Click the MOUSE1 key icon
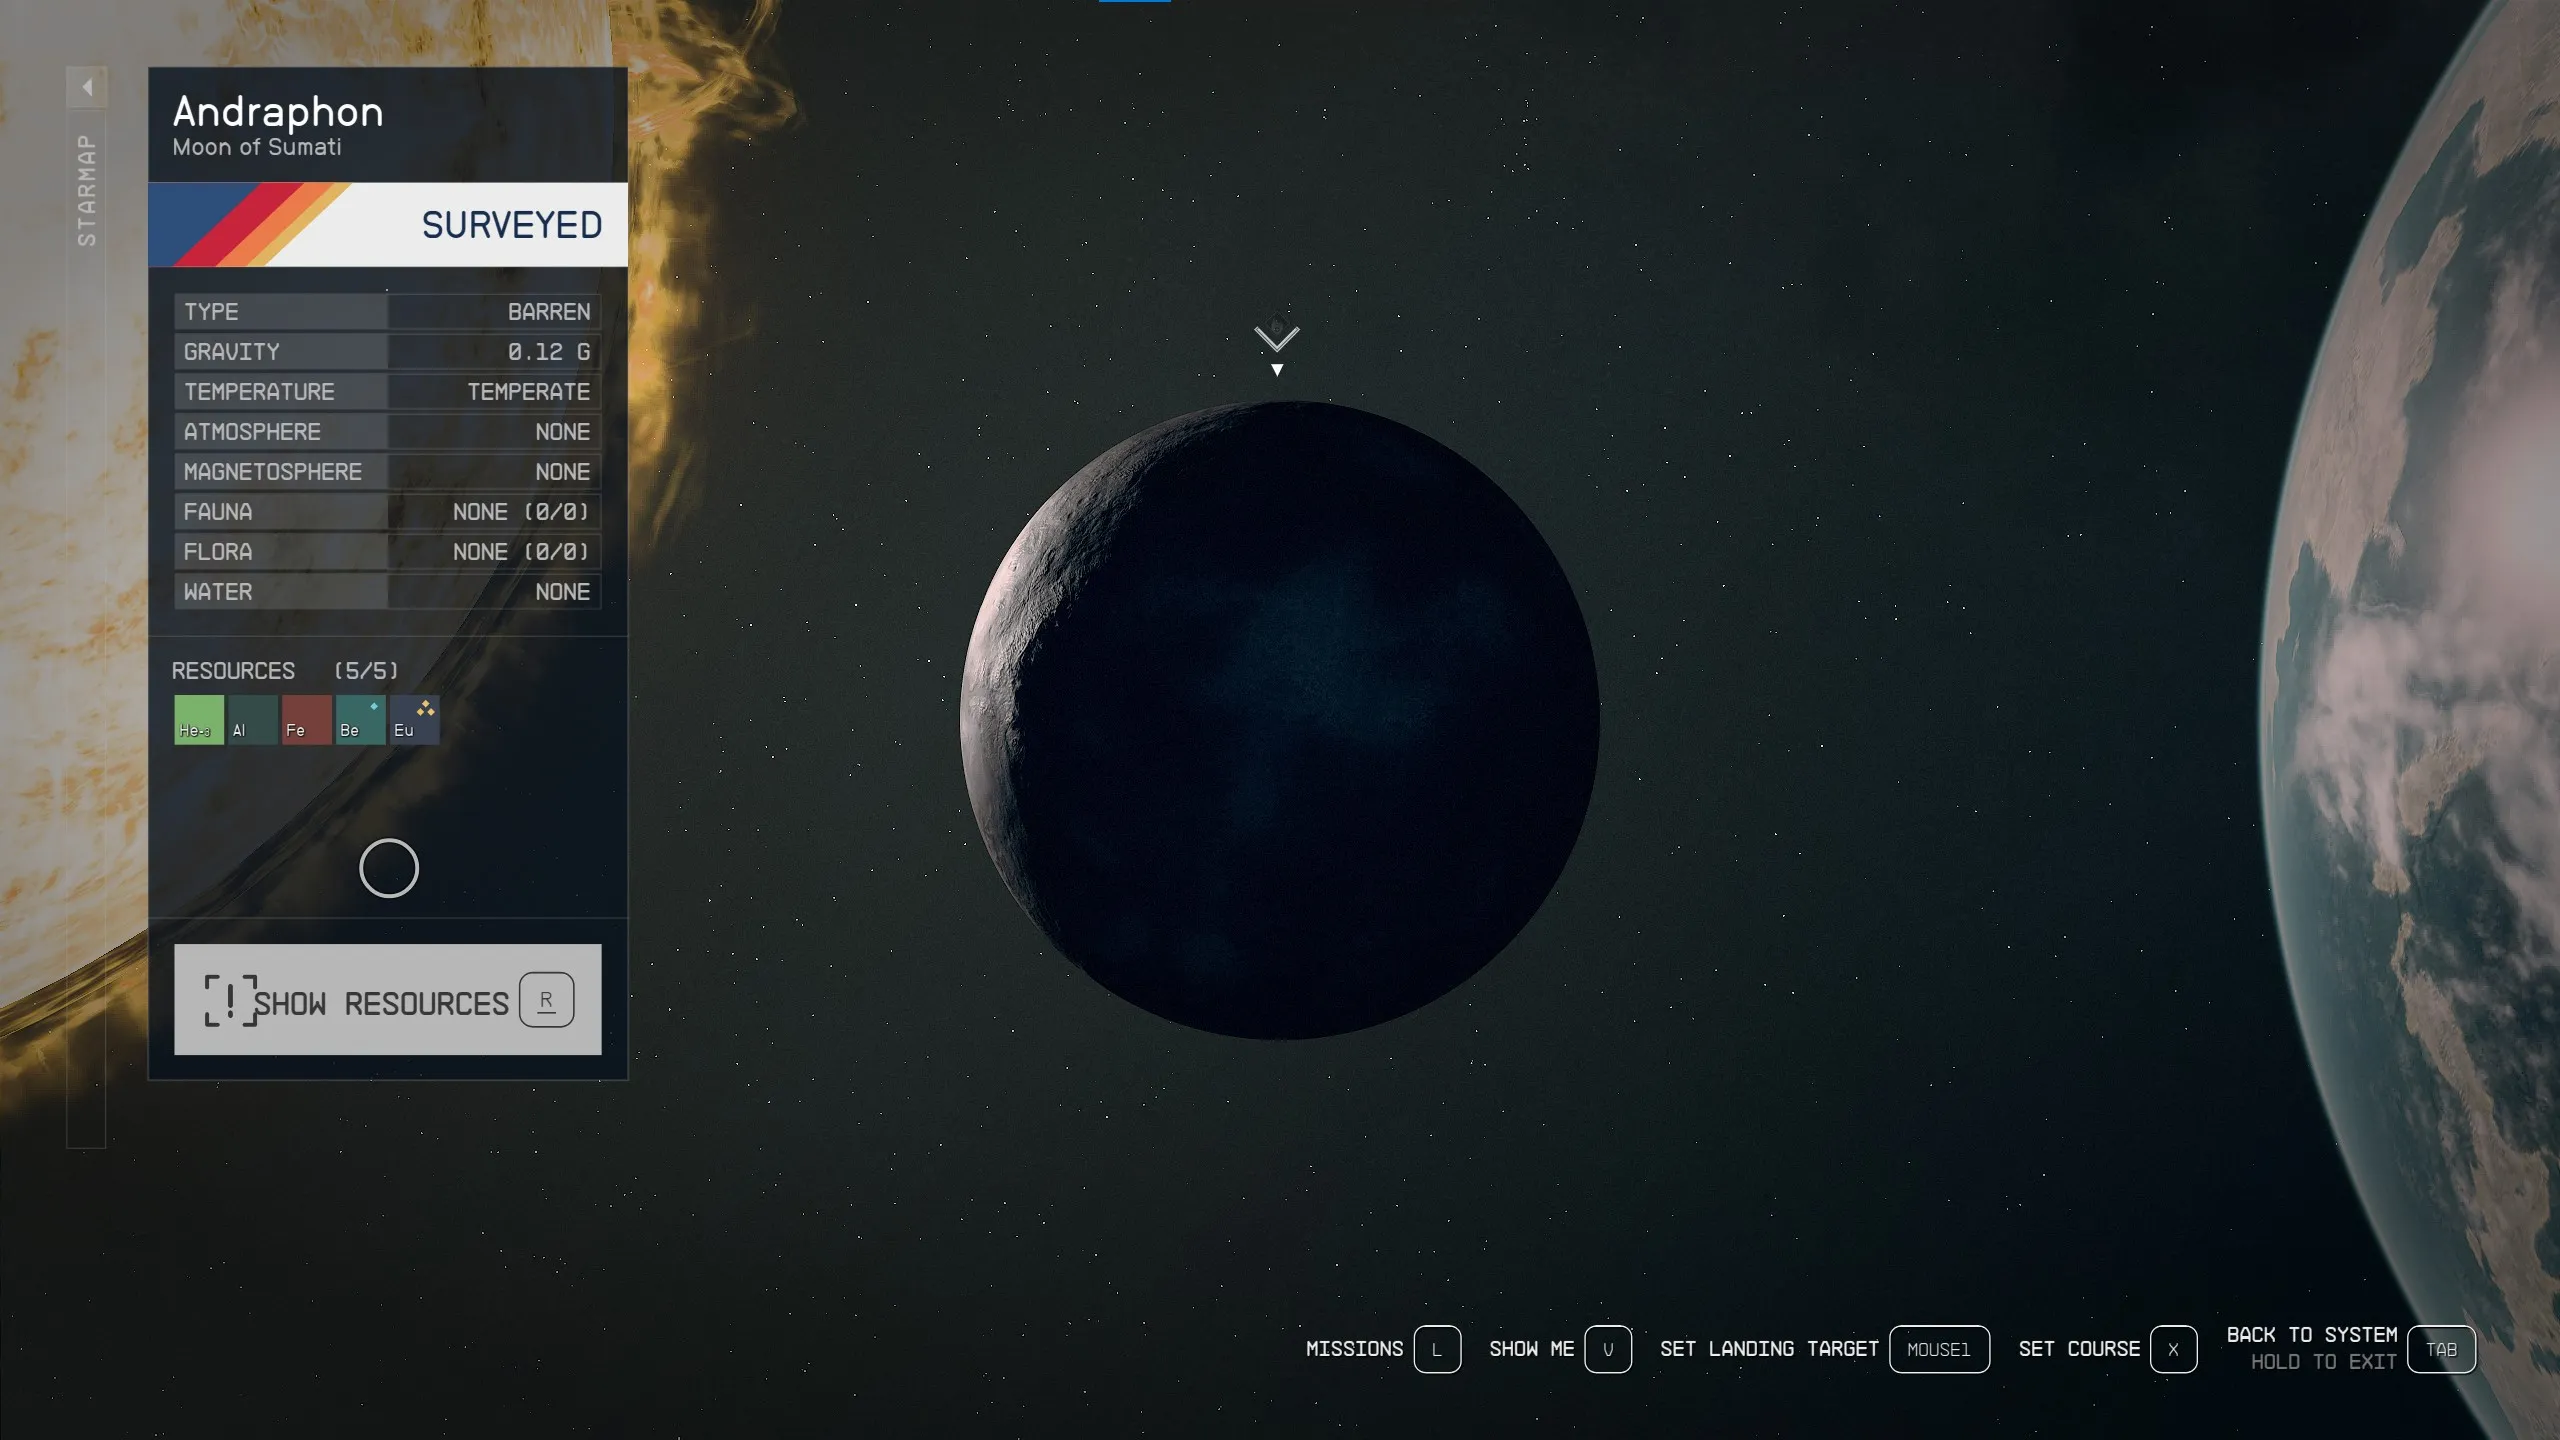 coord(1939,1350)
